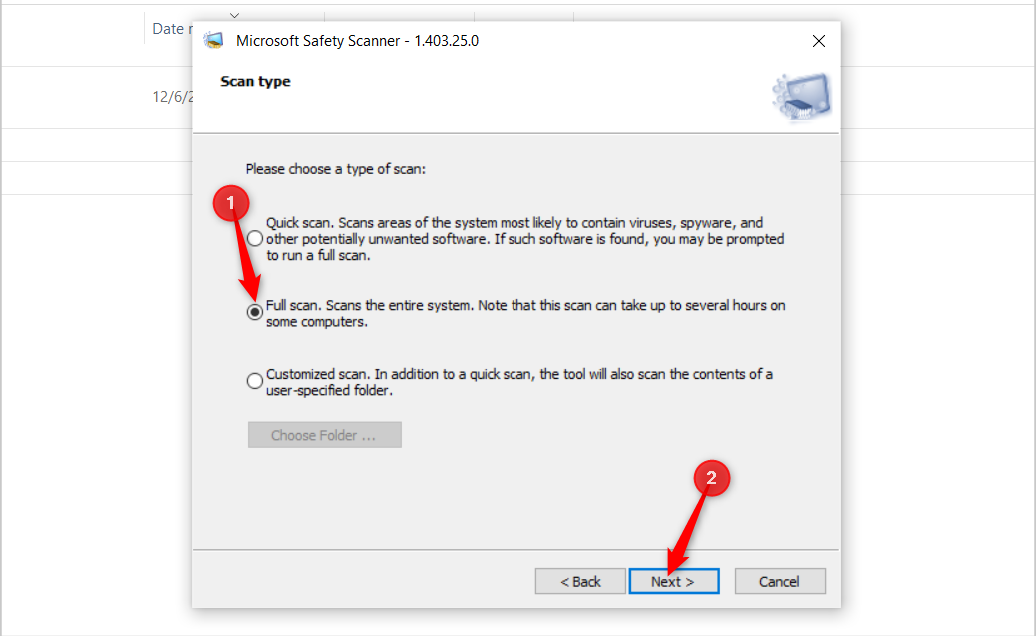Select the Full scan radio button
The height and width of the screenshot is (636, 1036).
point(255,311)
